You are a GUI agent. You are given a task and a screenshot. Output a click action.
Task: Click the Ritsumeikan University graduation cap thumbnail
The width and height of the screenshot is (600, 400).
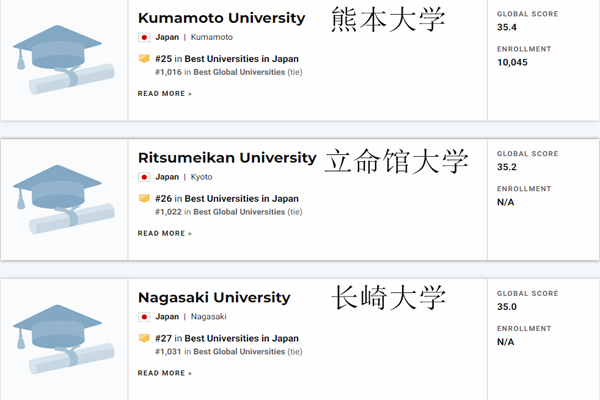pos(64,199)
